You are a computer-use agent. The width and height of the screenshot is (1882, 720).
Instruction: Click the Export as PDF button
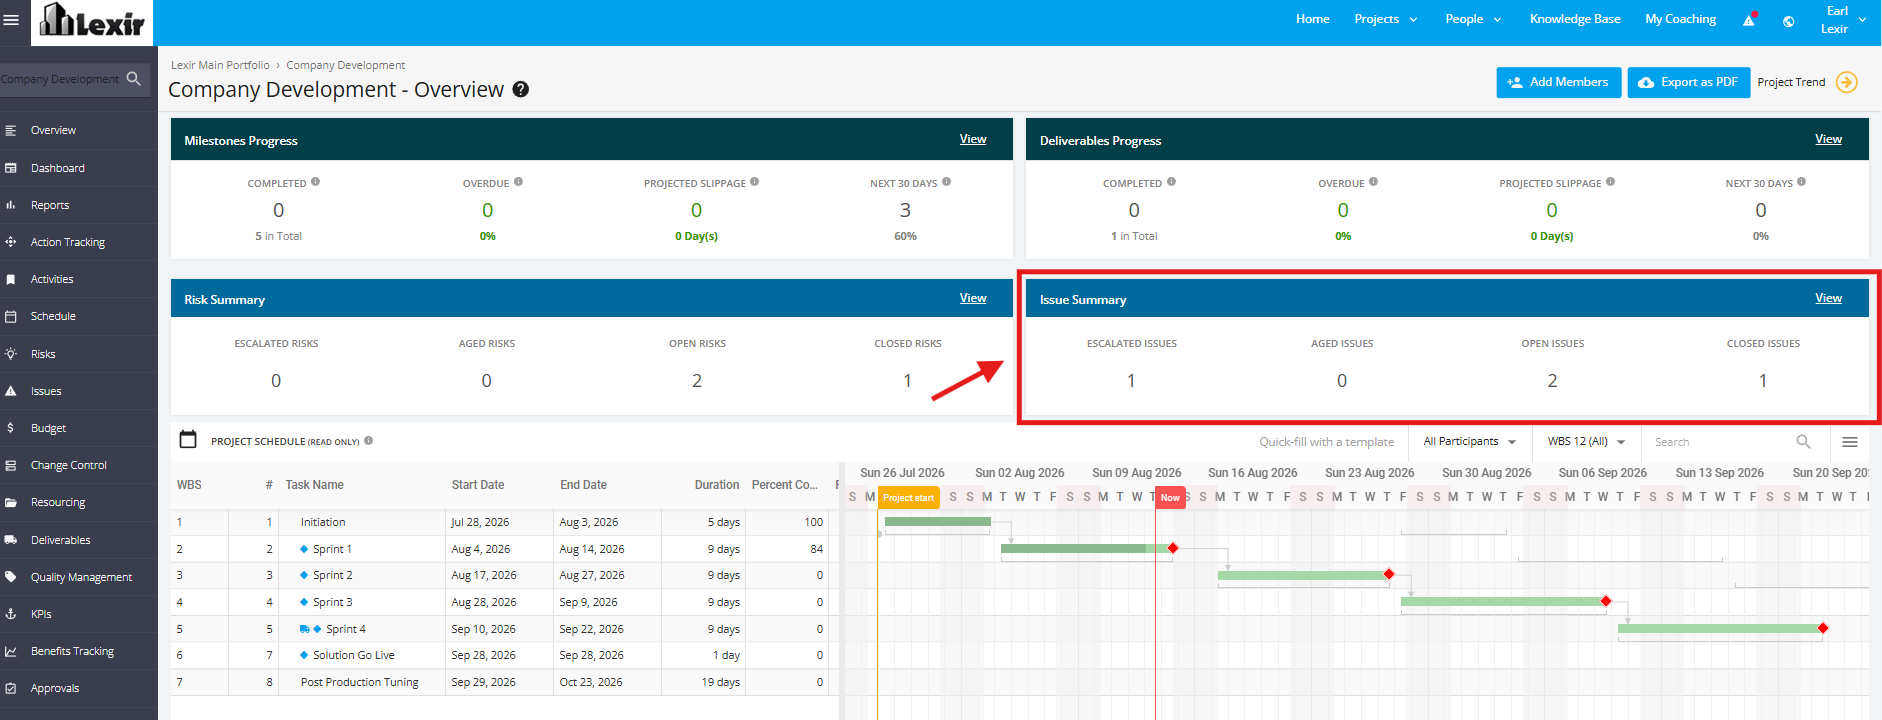[1688, 82]
